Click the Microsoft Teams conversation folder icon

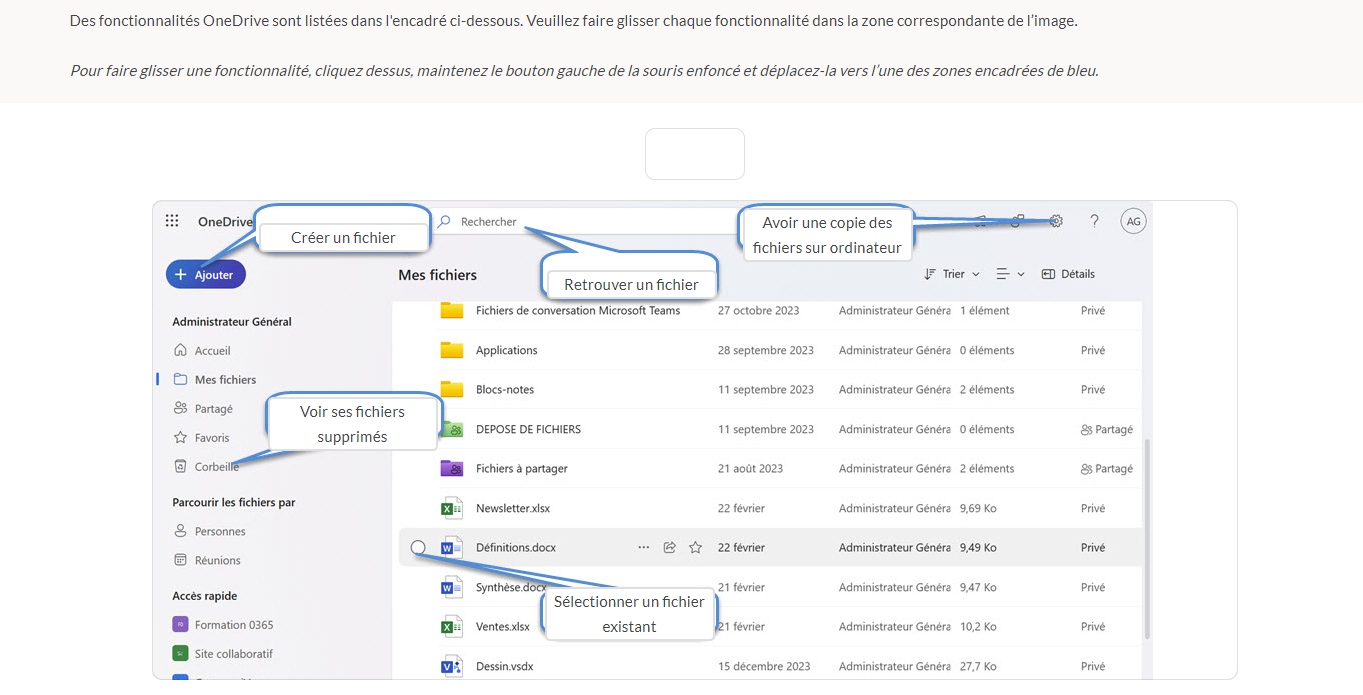point(452,310)
